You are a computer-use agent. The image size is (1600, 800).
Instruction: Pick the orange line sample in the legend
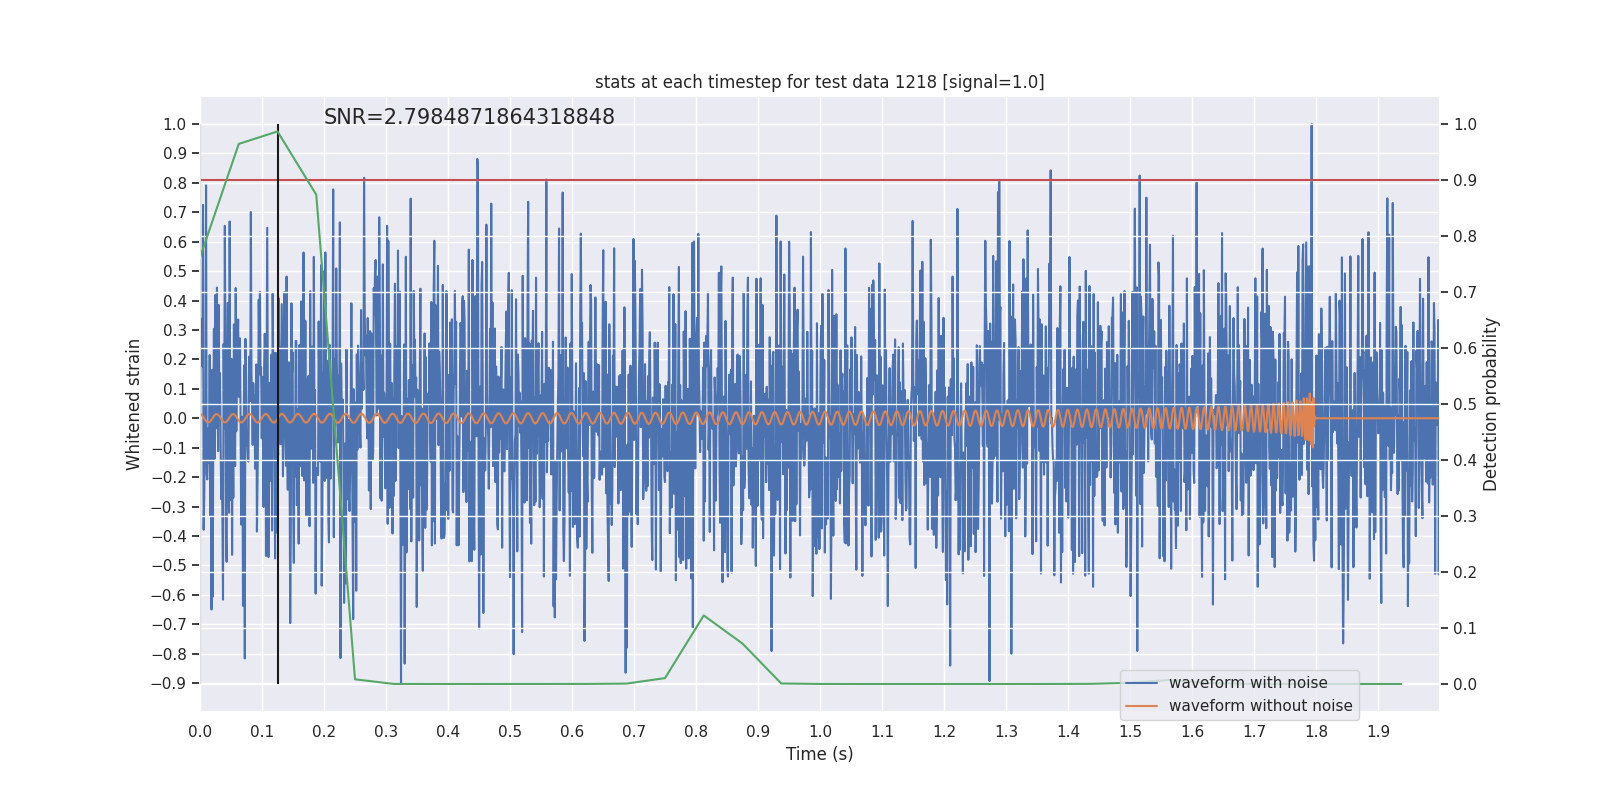point(1142,706)
